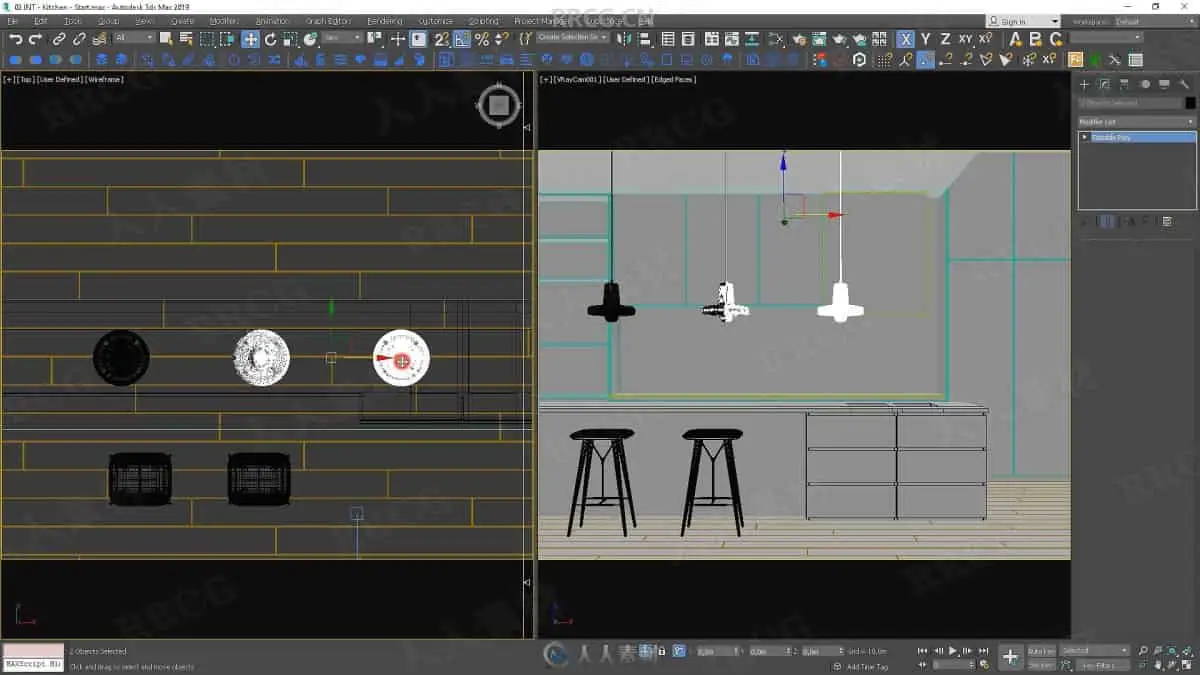Open the Graph Editors menu
Image resolution: width=1200 pixels, height=675 pixels.
(x=328, y=21)
